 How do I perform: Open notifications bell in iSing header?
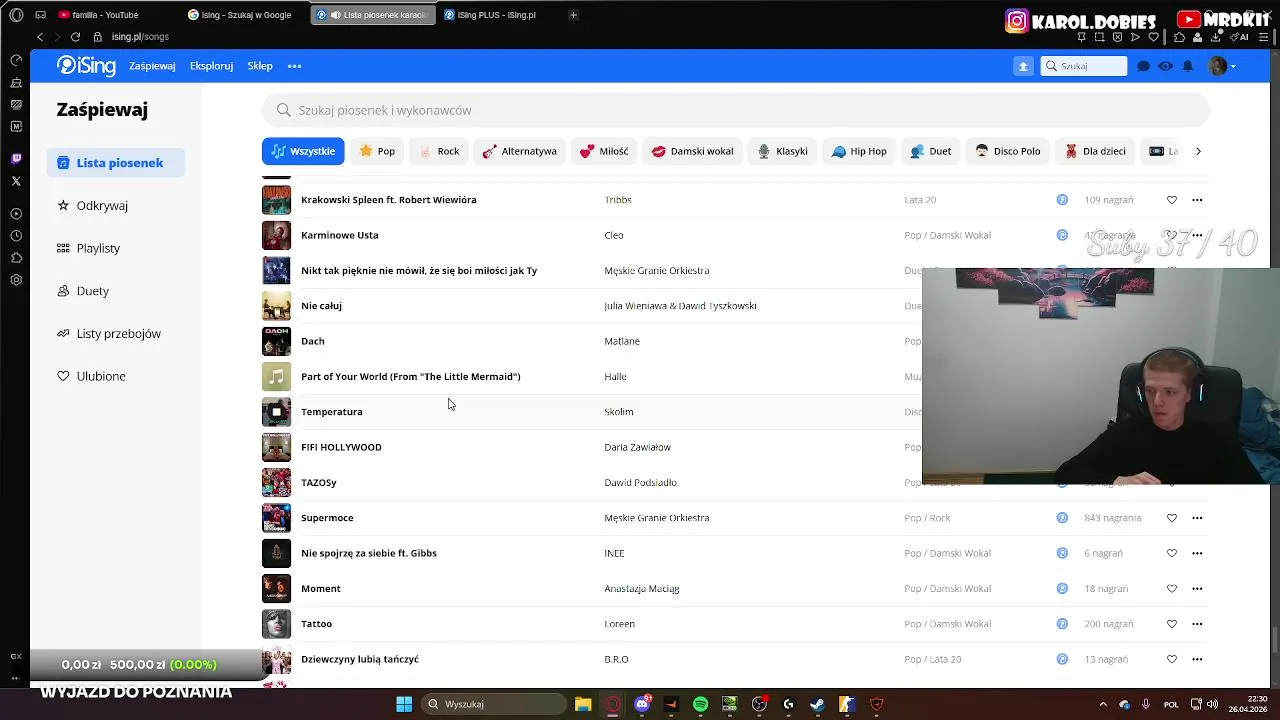click(1188, 66)
